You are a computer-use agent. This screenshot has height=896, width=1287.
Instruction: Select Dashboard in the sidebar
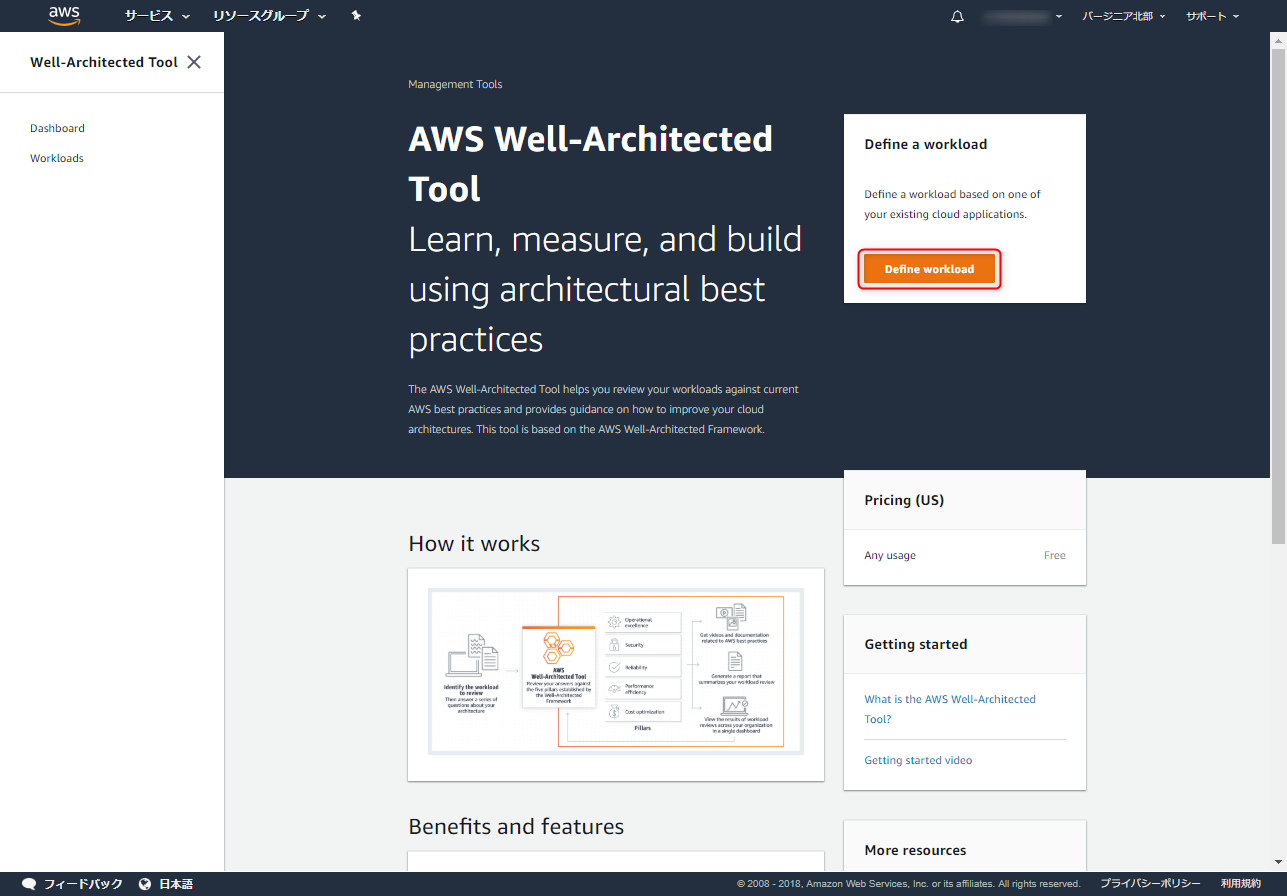[57, 128]
